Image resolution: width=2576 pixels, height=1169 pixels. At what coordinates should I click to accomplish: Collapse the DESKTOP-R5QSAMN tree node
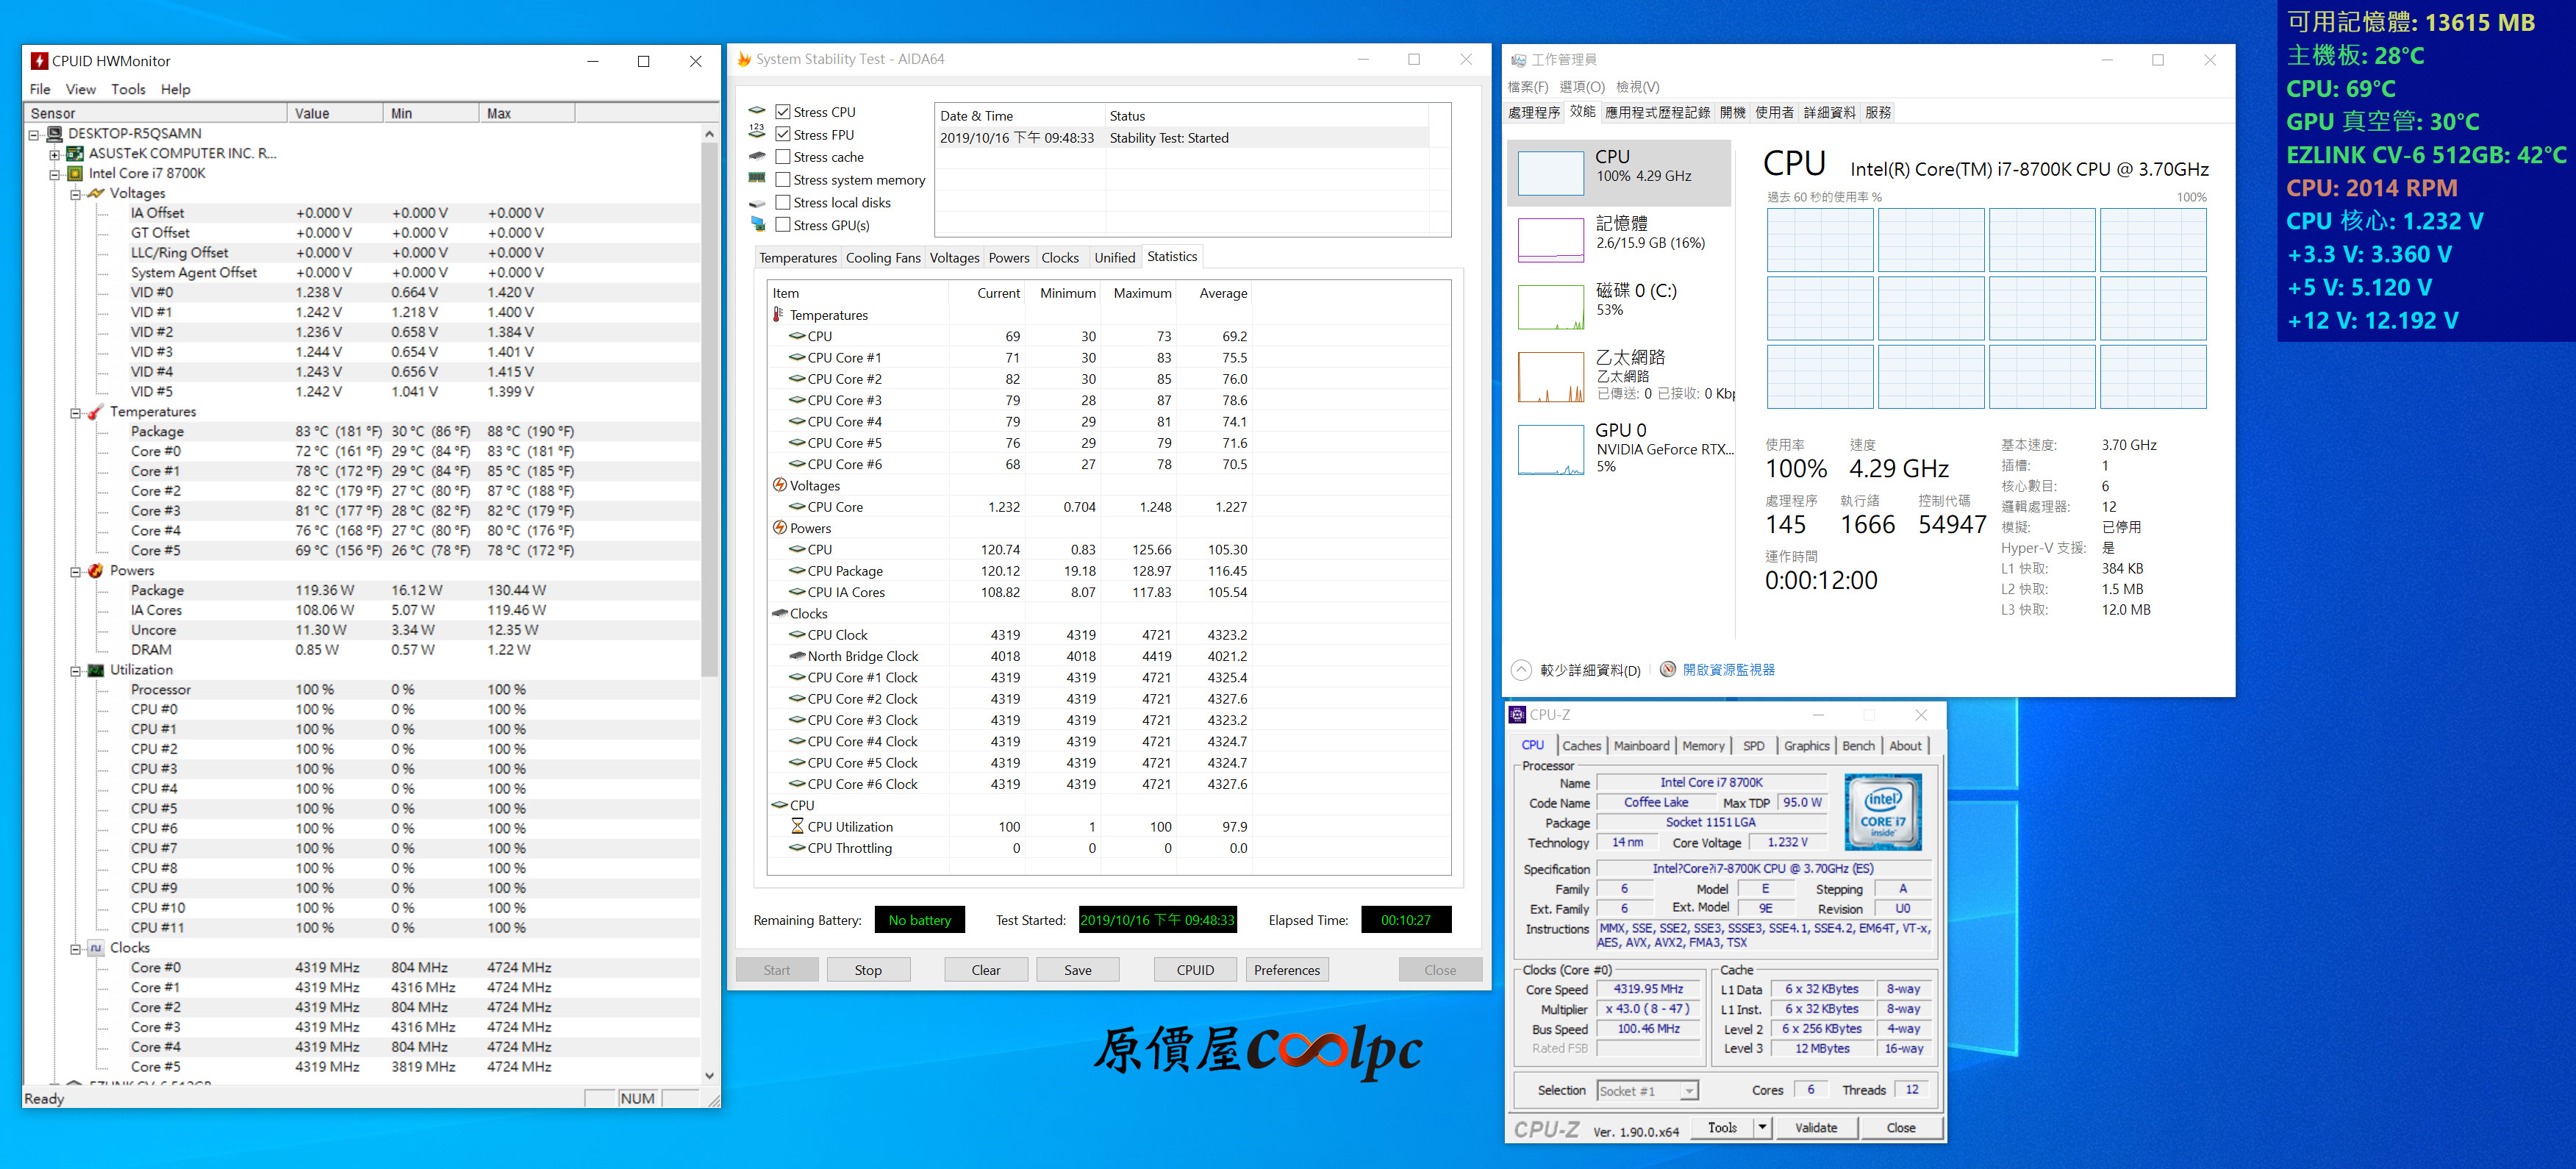(x=34, y=134)
